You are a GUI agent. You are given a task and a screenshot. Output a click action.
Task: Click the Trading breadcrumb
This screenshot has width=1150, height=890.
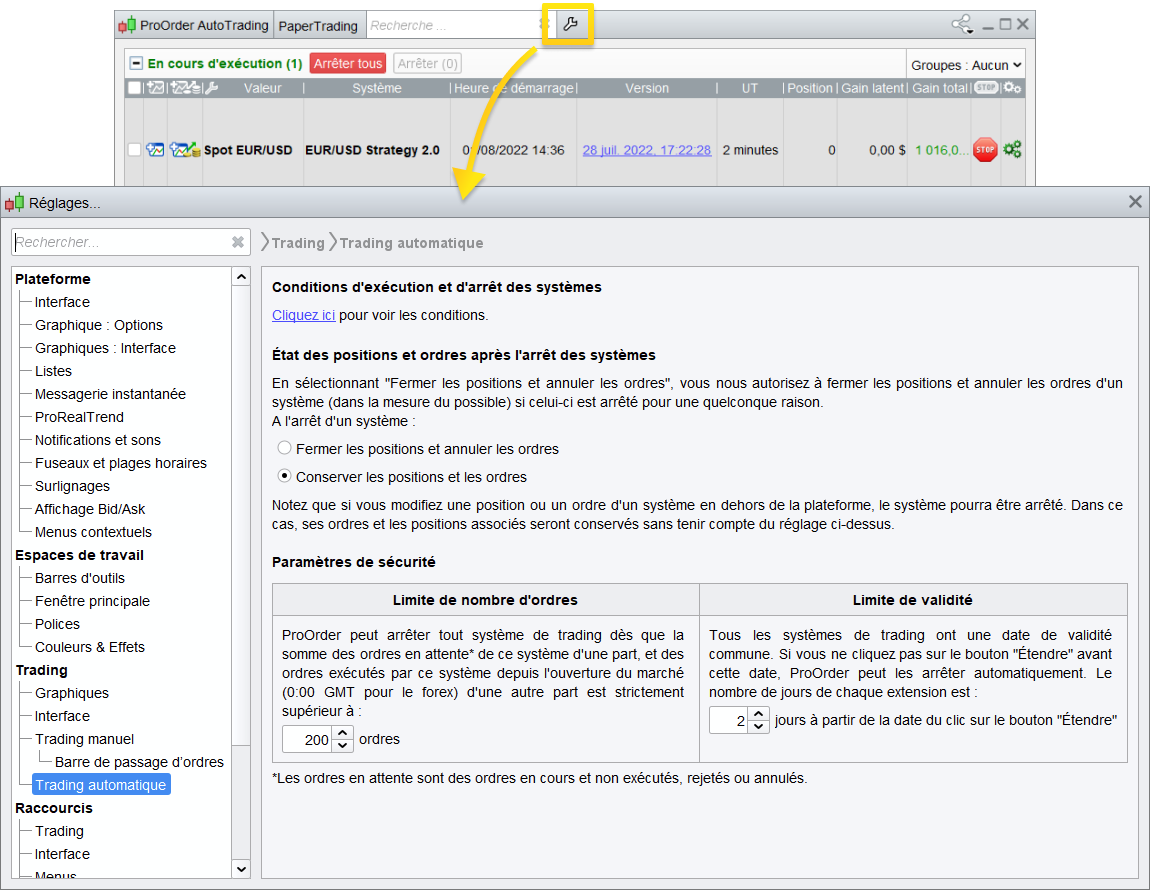[x=298, y=243]
